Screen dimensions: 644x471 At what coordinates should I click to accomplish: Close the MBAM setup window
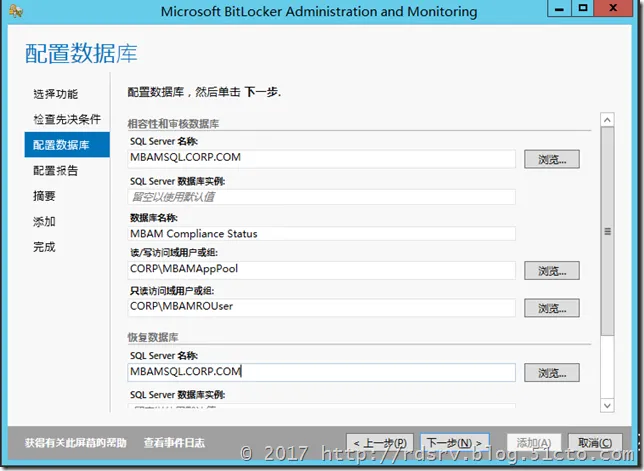(613, 9)
